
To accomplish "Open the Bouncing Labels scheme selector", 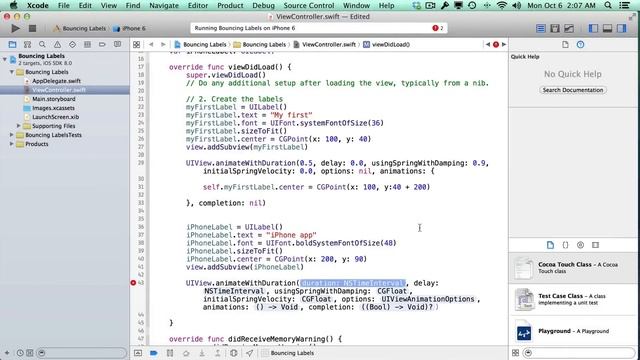I will pyautogui.click(x=80, y=28).
